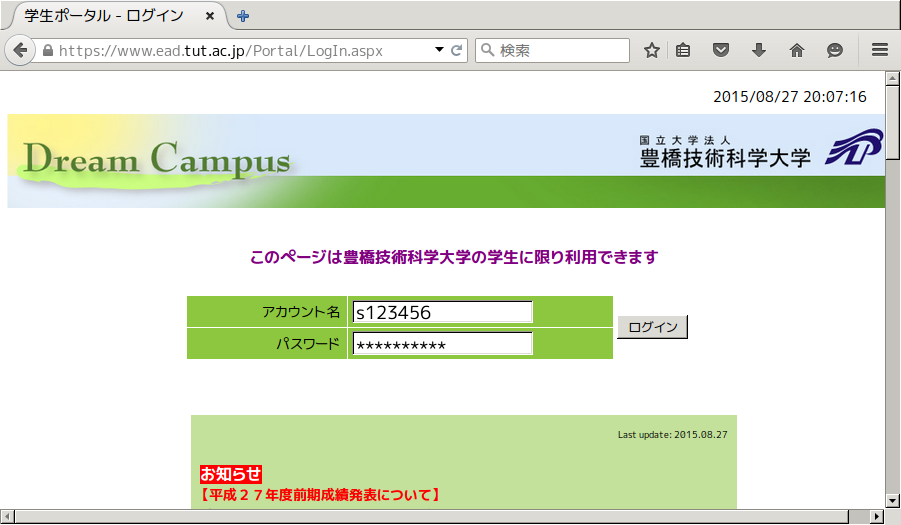This screenshot has width=901, height=525.
Task: Click the address bar URL
Action: (x=221, y=51)
